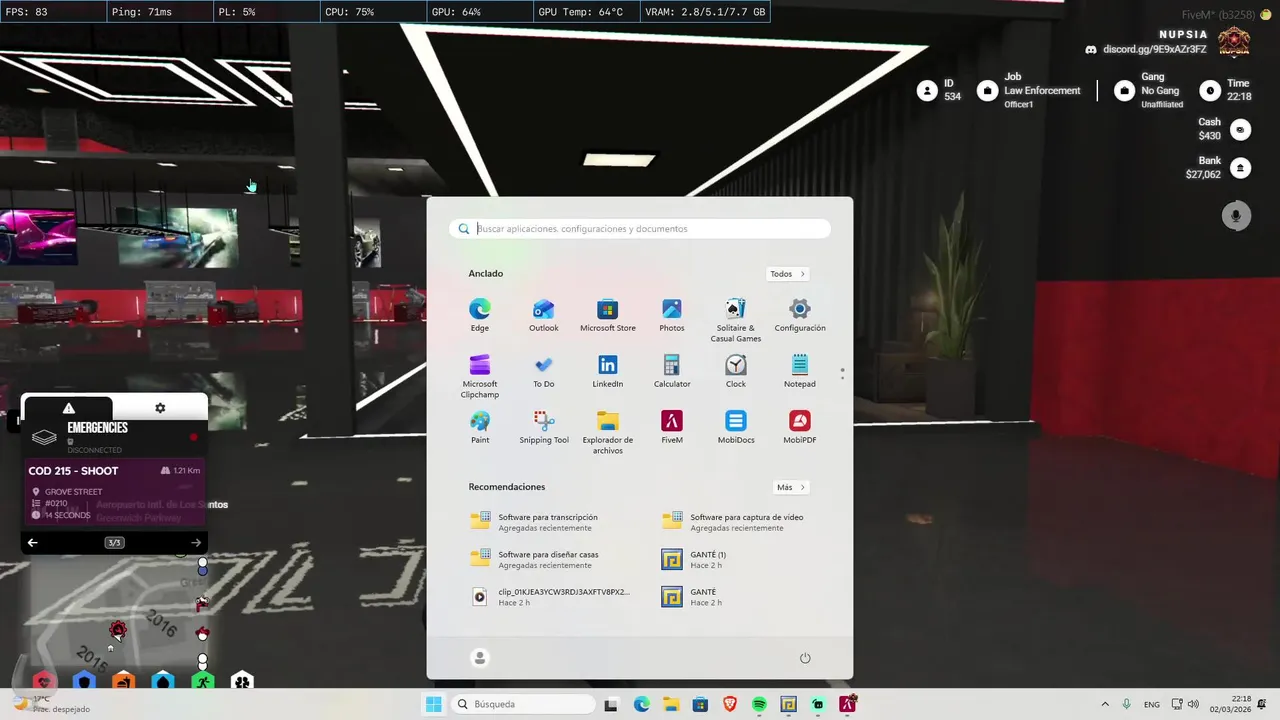Switch to the dispatch alerts warning tab

pos(68,407)
